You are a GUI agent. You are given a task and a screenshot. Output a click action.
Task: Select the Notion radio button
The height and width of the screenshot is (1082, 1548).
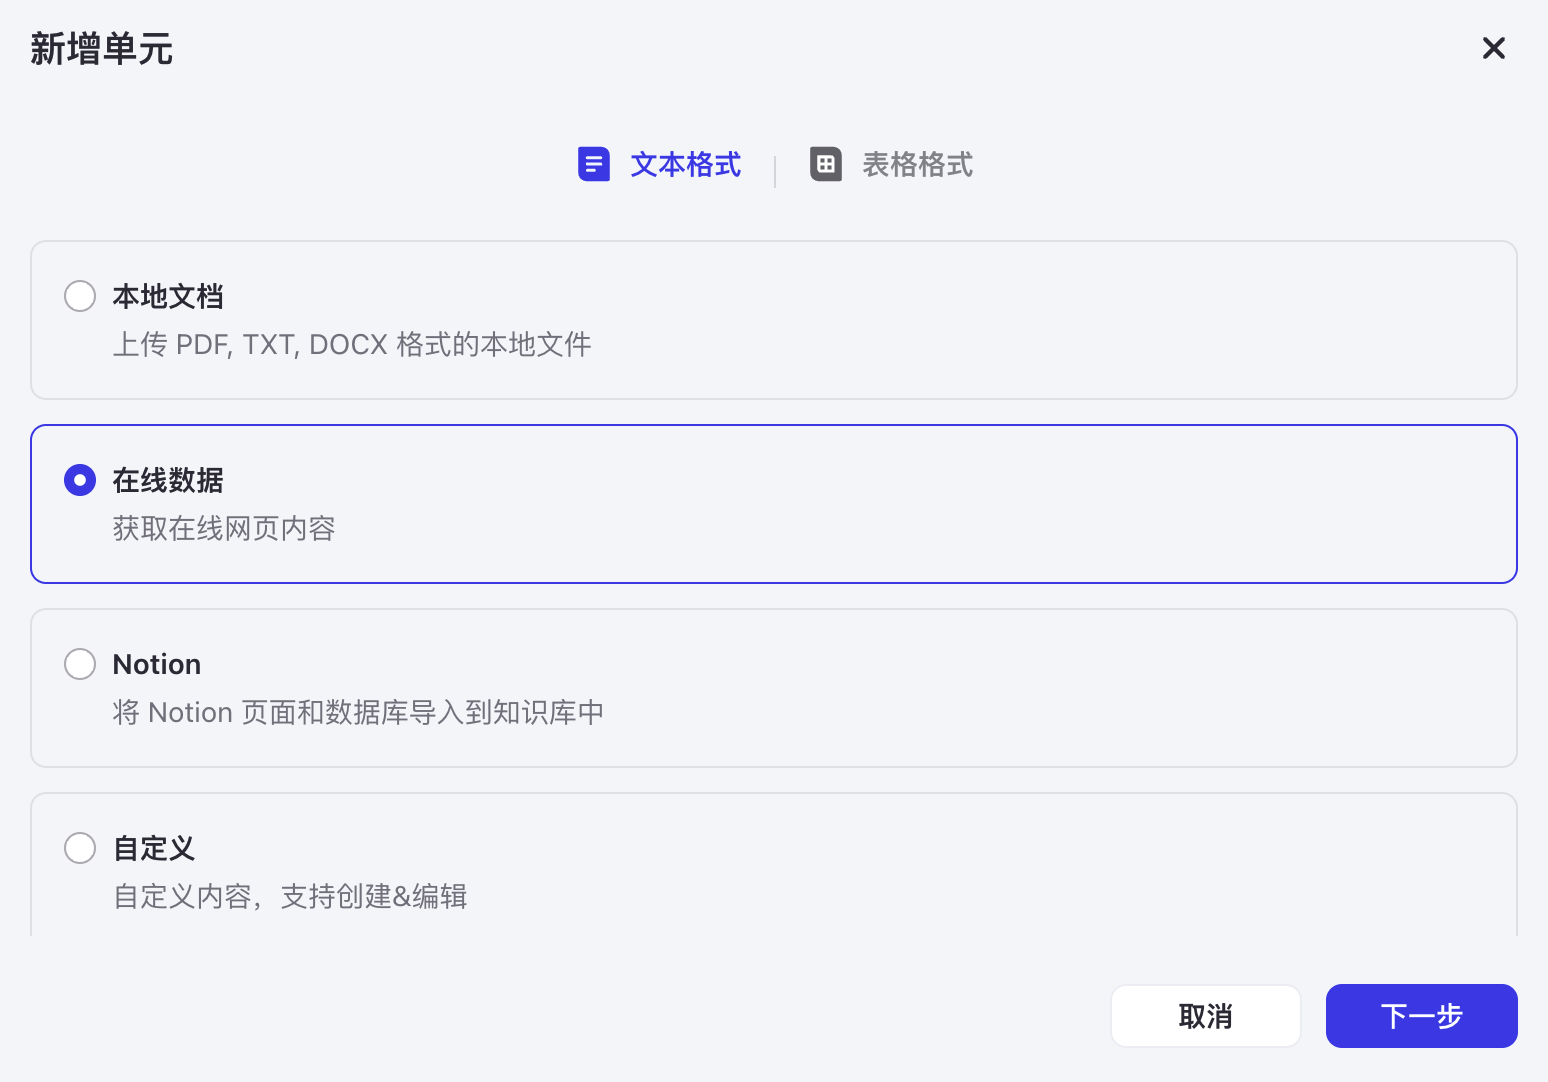point(80,664)
